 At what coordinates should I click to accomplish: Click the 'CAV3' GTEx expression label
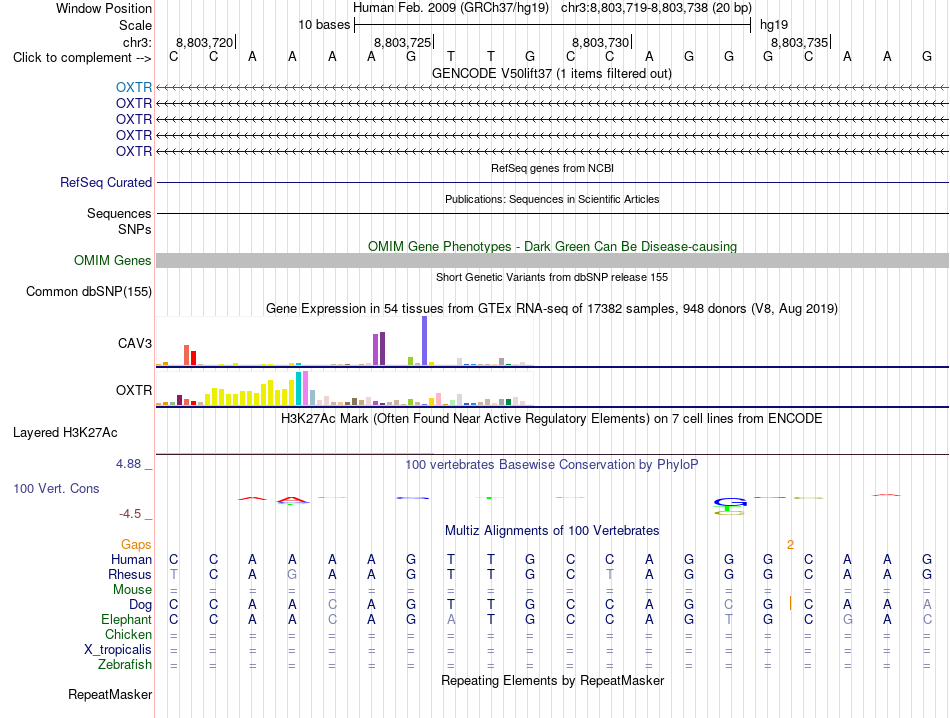(135, 344)
